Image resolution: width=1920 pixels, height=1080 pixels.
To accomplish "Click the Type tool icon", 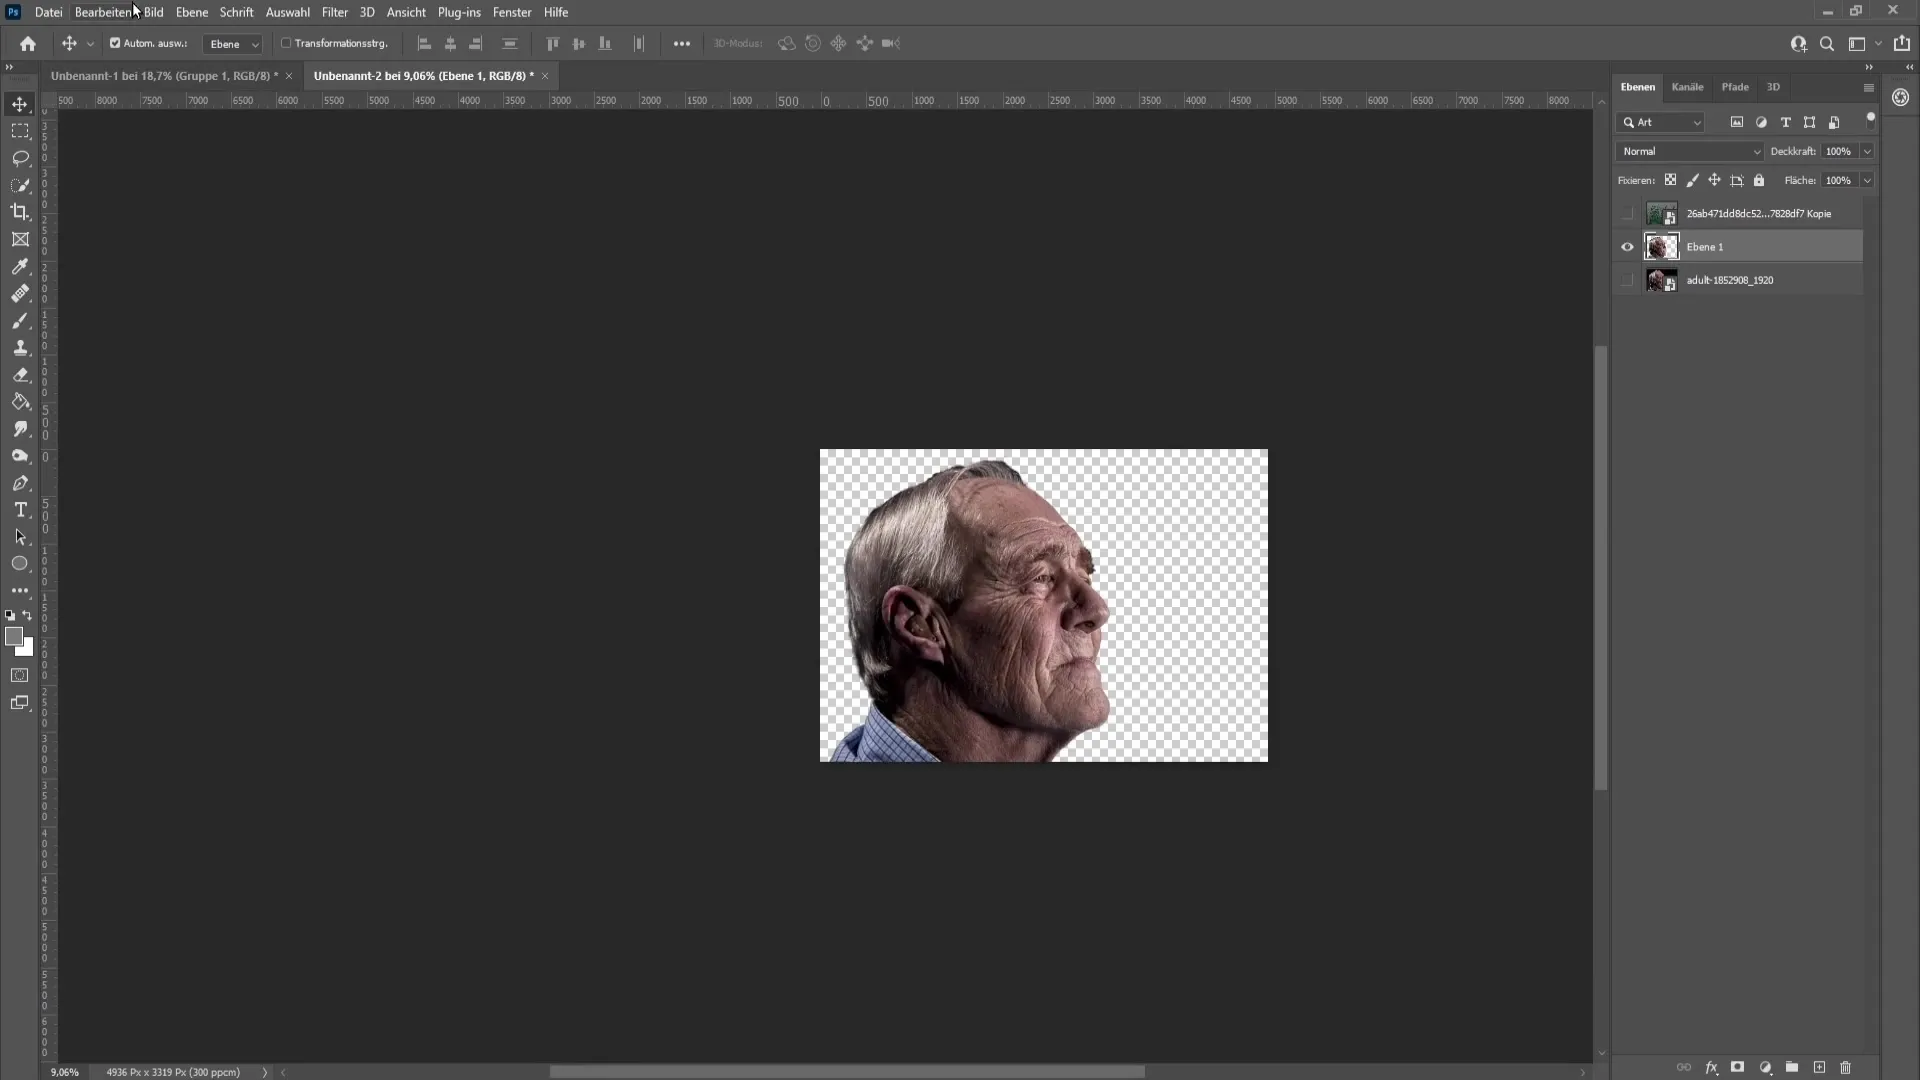I will (x=20, y=510).
